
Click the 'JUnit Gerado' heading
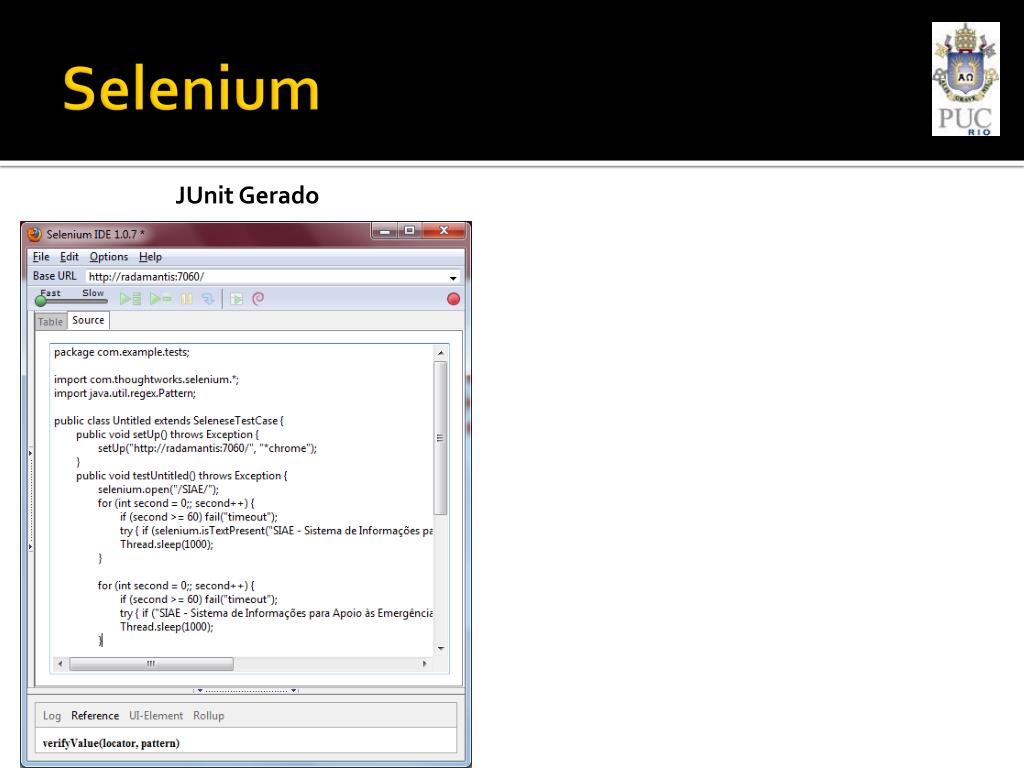click(247, 195)
